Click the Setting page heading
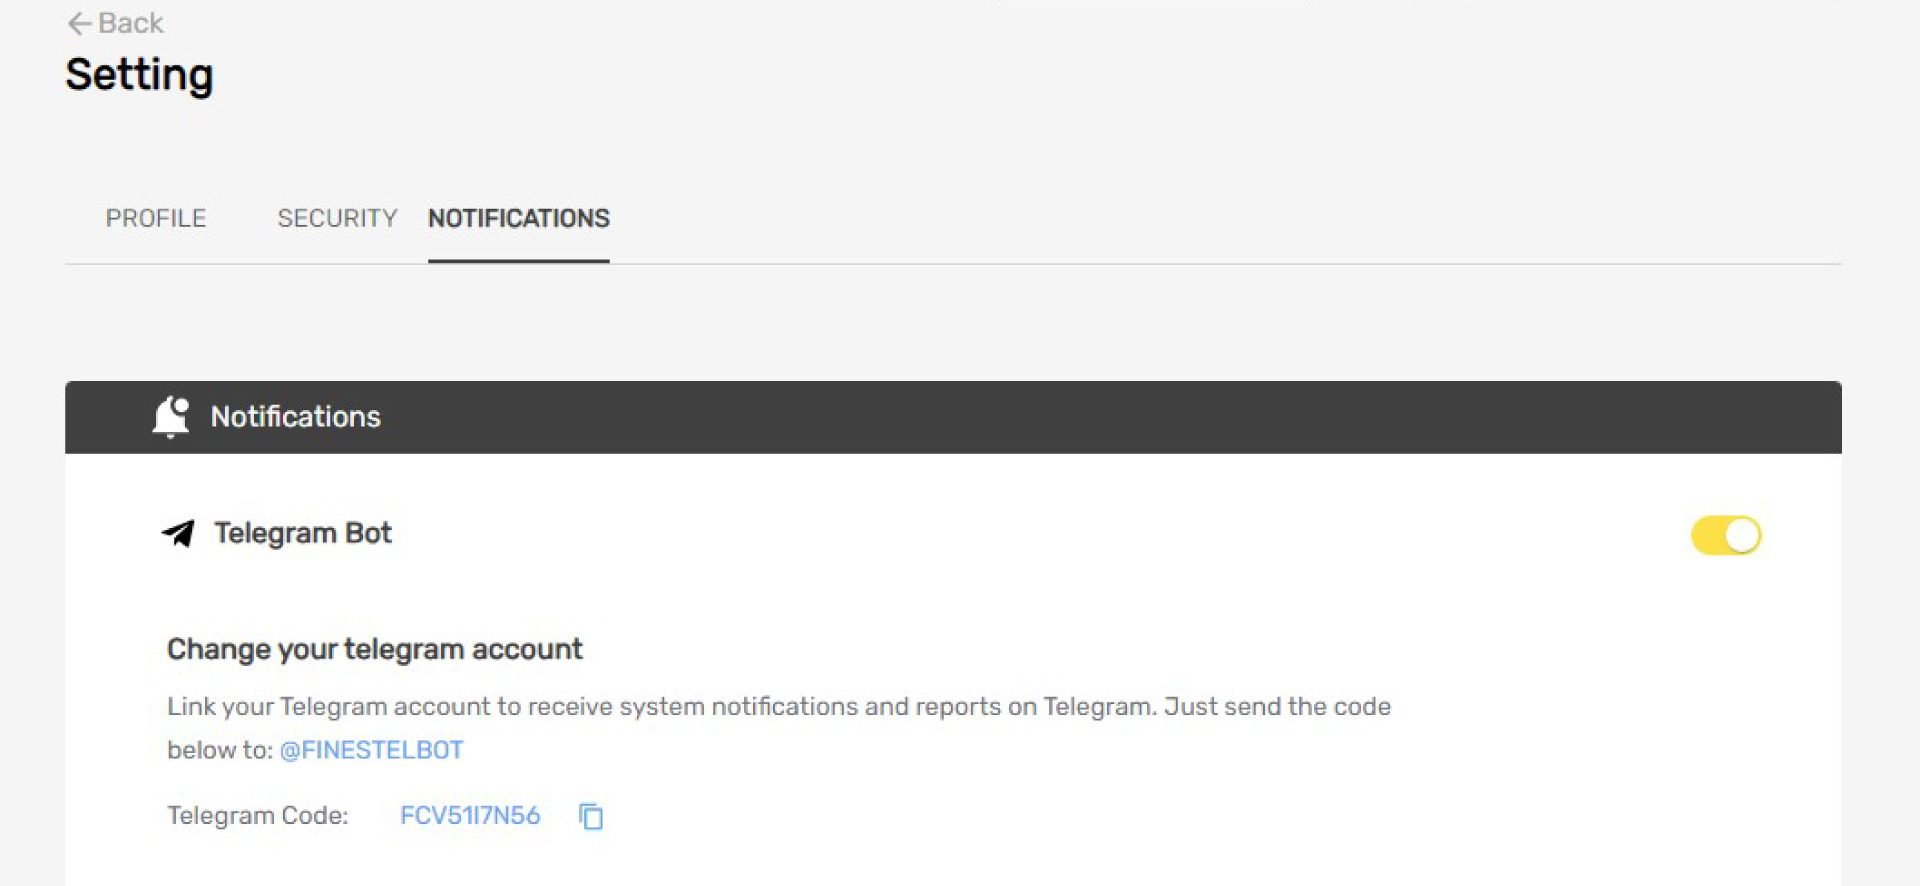The image size is (1920, 886). point(139,76)
